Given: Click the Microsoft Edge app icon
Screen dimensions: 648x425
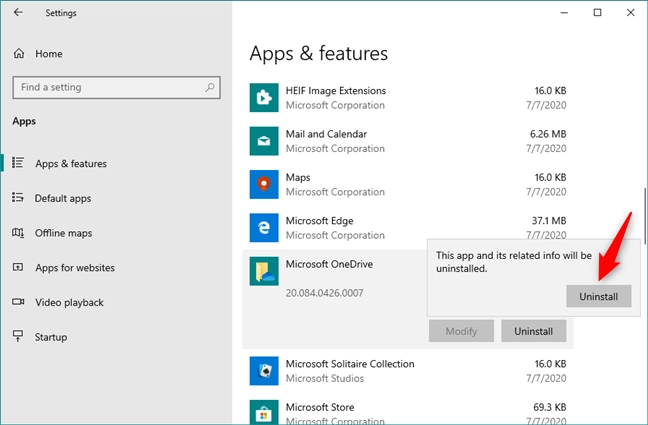Looking at the screenshot, I should (264, 228).
